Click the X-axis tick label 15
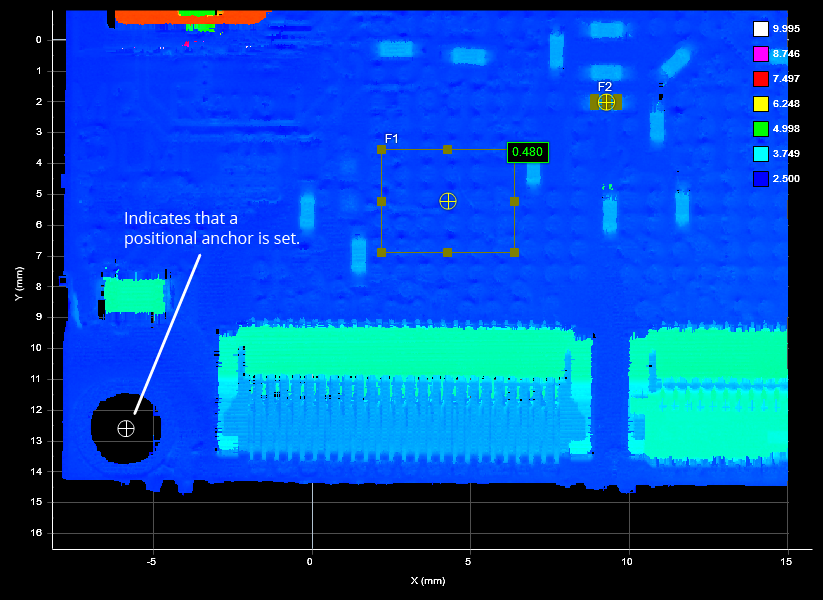Viewport: 823px width, 601px height. click(788, 562)
